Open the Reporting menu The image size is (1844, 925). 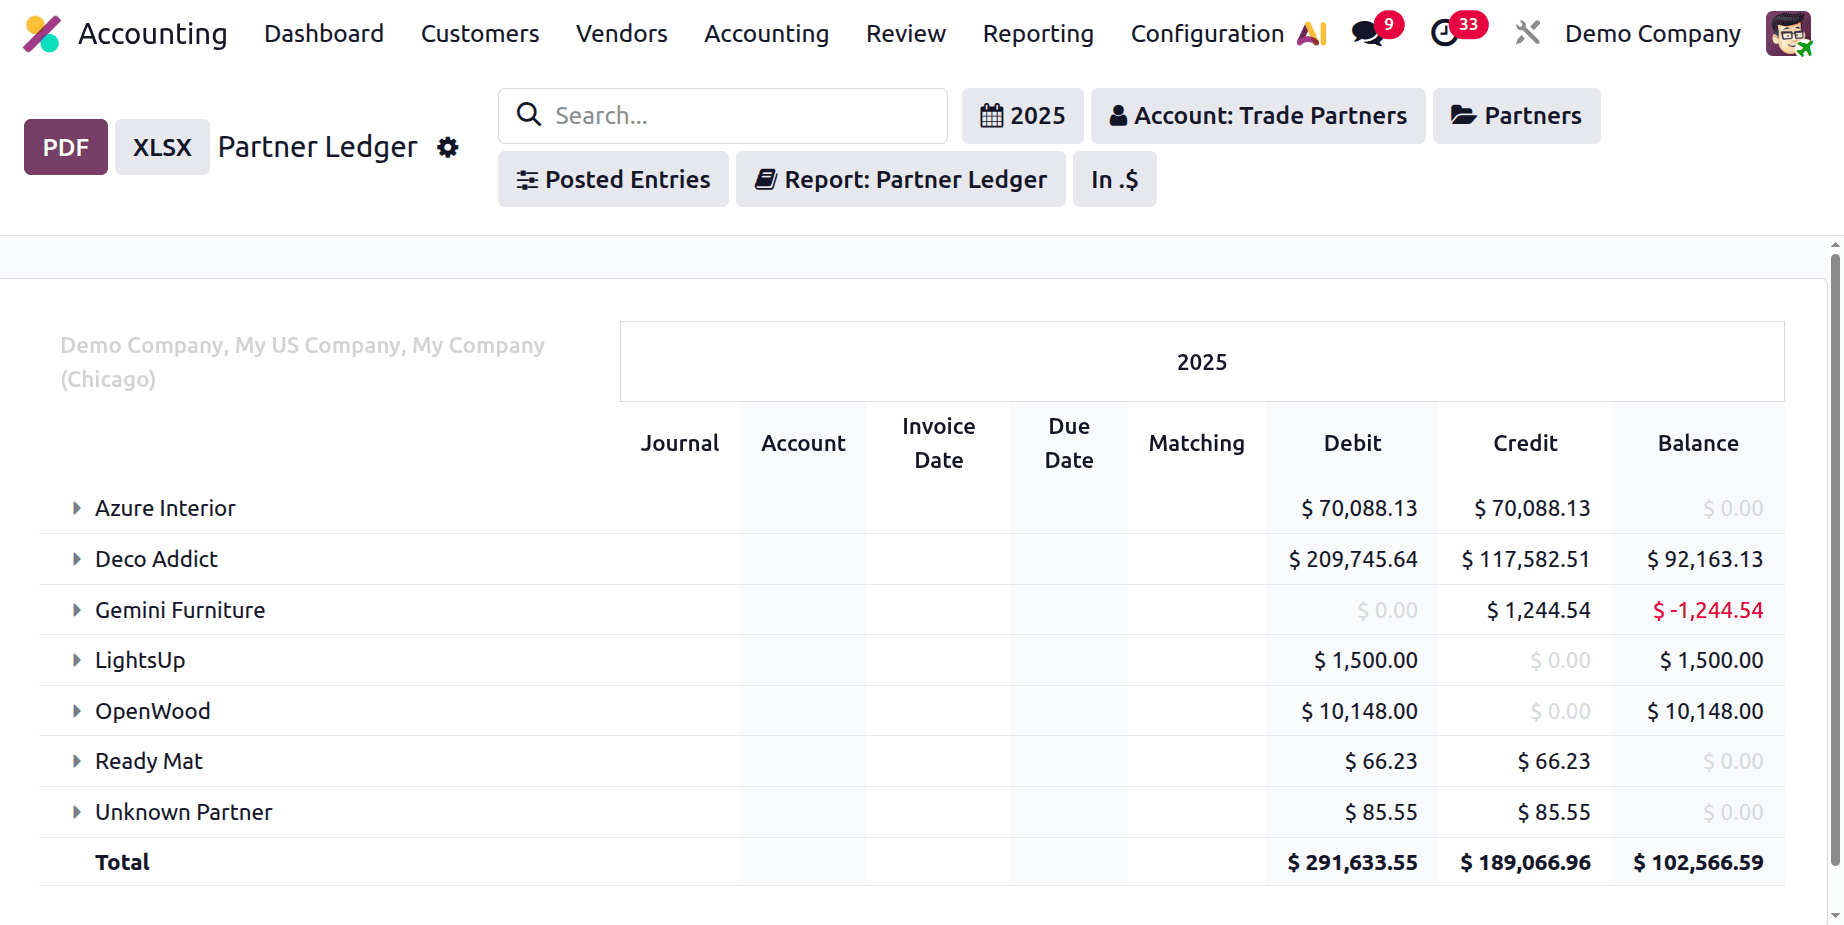click(x=1038, y=34)
